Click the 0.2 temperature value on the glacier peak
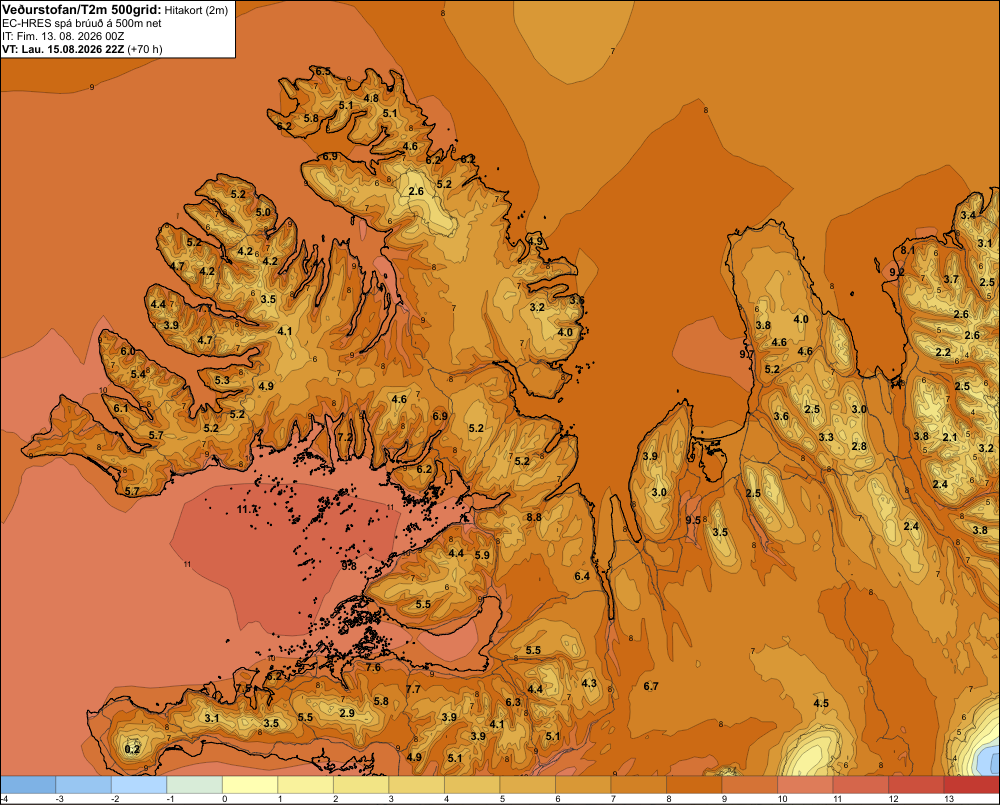This screenshot has height=805, width=1000. click(x=132, y=749)
